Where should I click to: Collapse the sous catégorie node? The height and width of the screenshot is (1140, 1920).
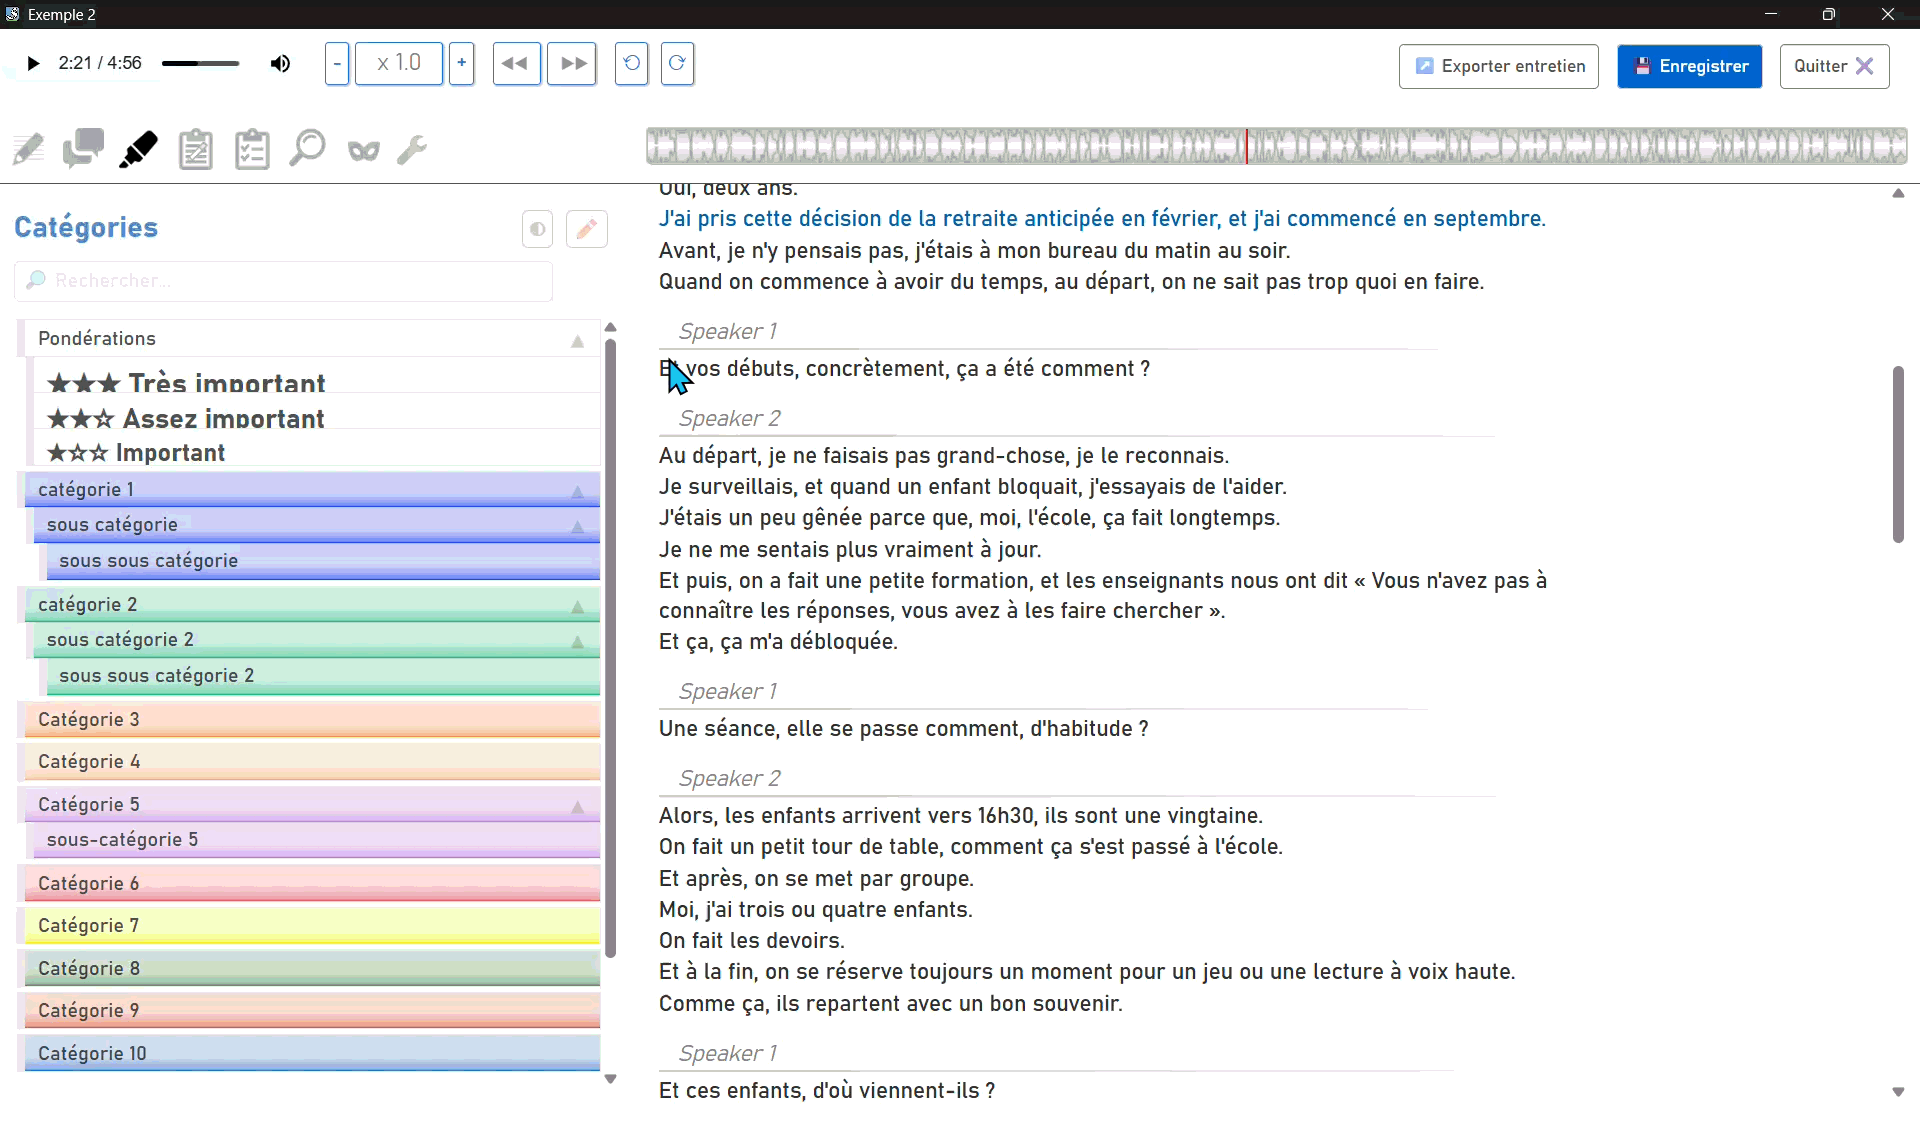pos(577,527)
